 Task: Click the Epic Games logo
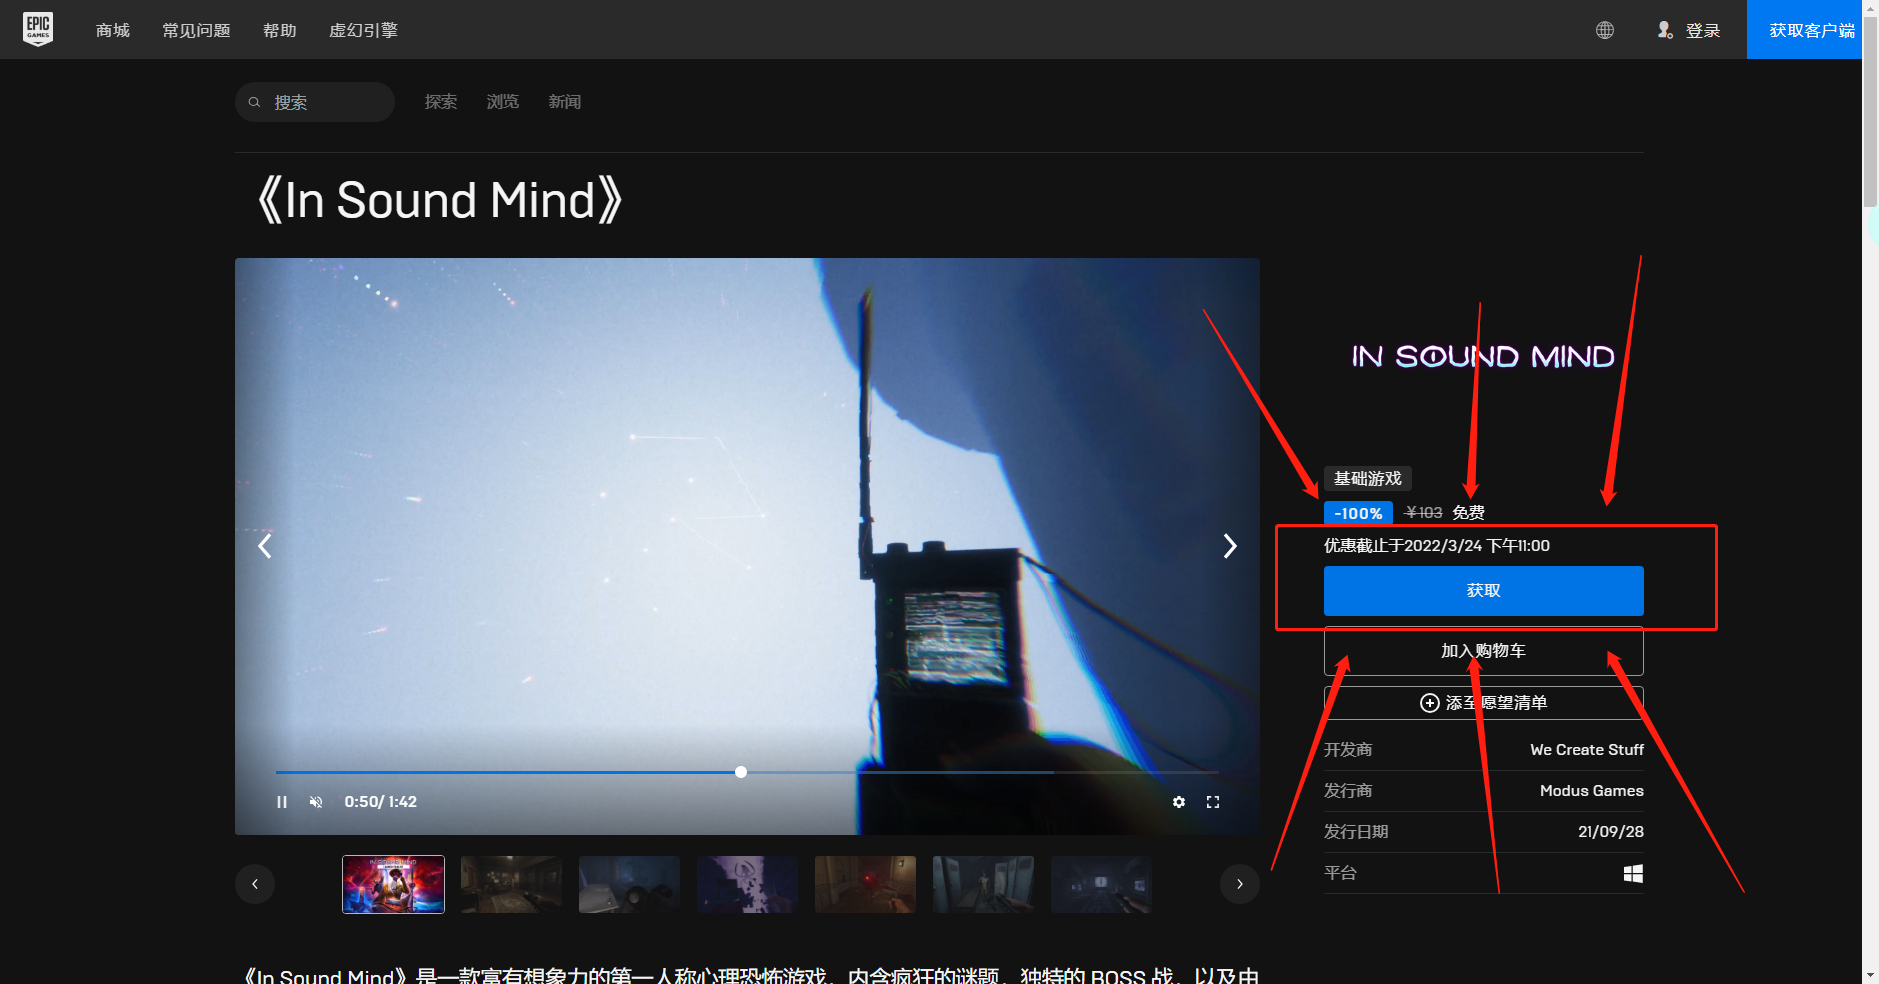coord(38,28)
